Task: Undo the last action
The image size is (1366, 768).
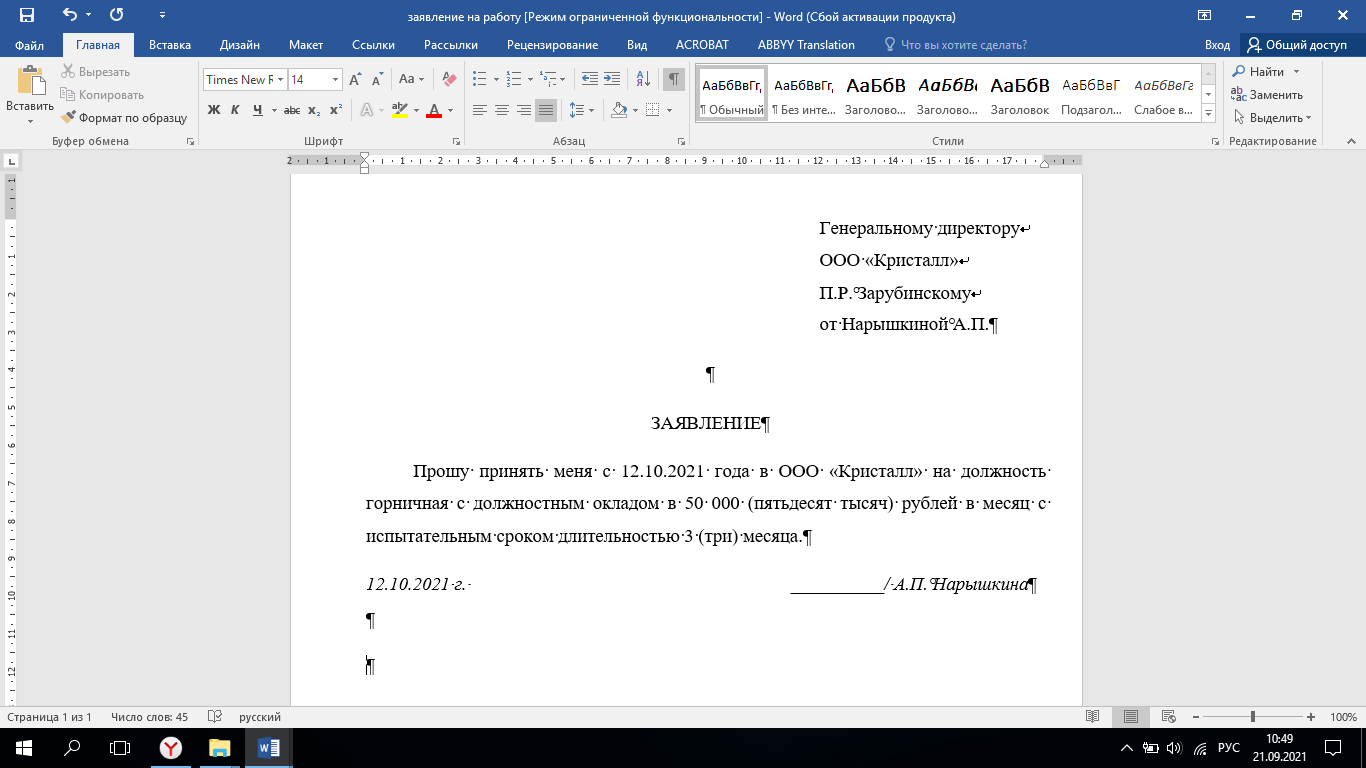Action: click(69, 15)
